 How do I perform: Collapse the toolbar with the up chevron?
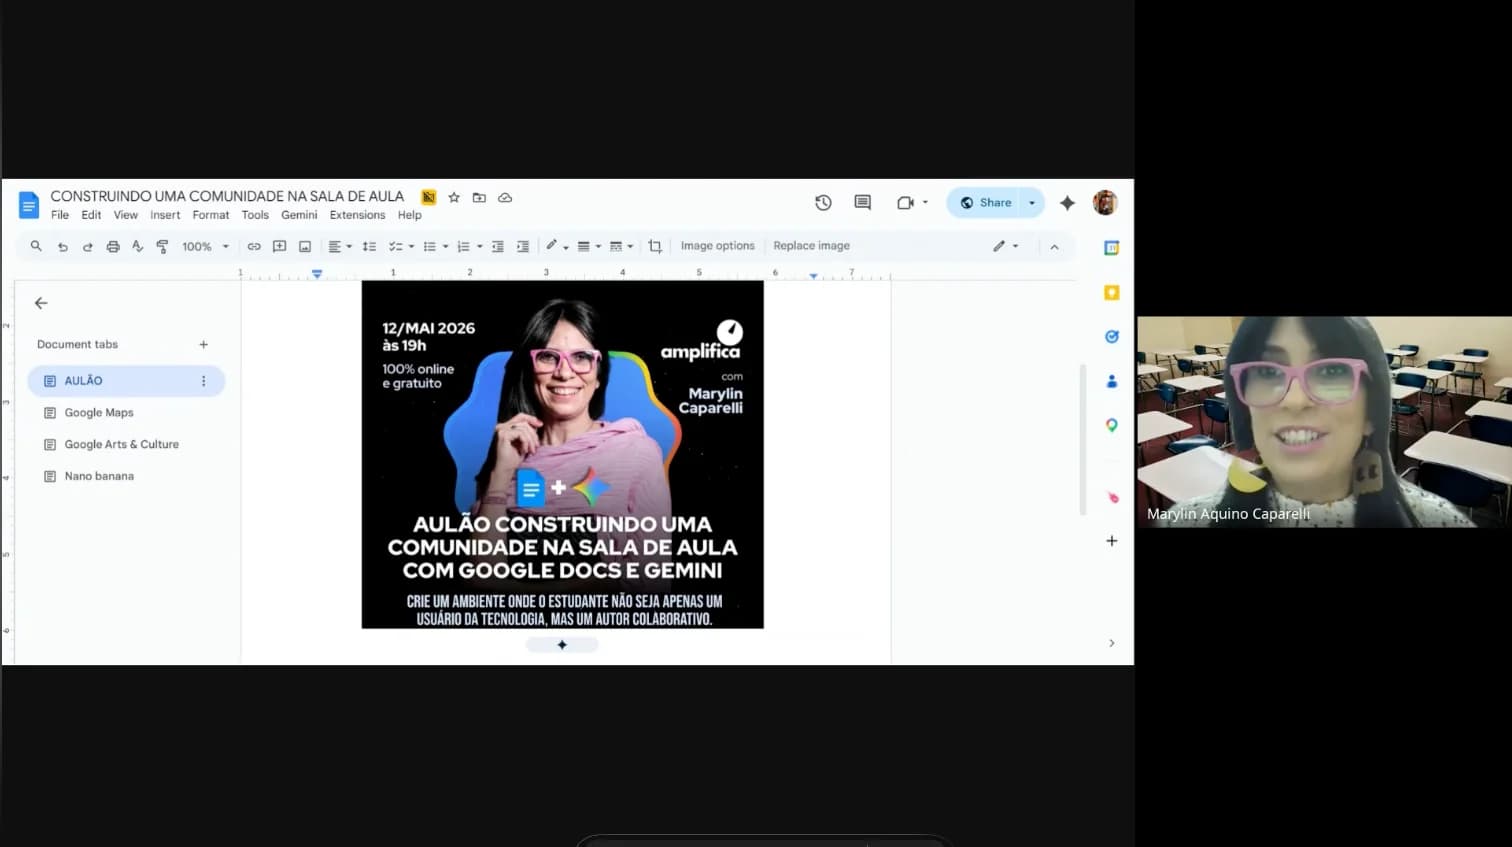point(1054,247)
